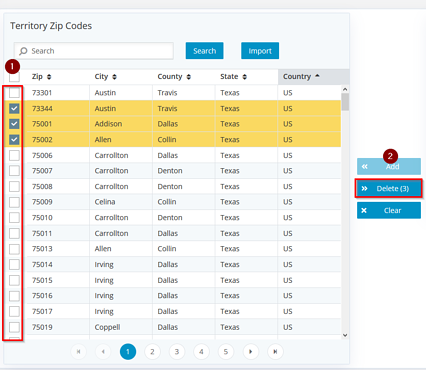Sort by City column arrows
Image resolution: width=426 pixels, height=370 pixels.
point(114,77)
